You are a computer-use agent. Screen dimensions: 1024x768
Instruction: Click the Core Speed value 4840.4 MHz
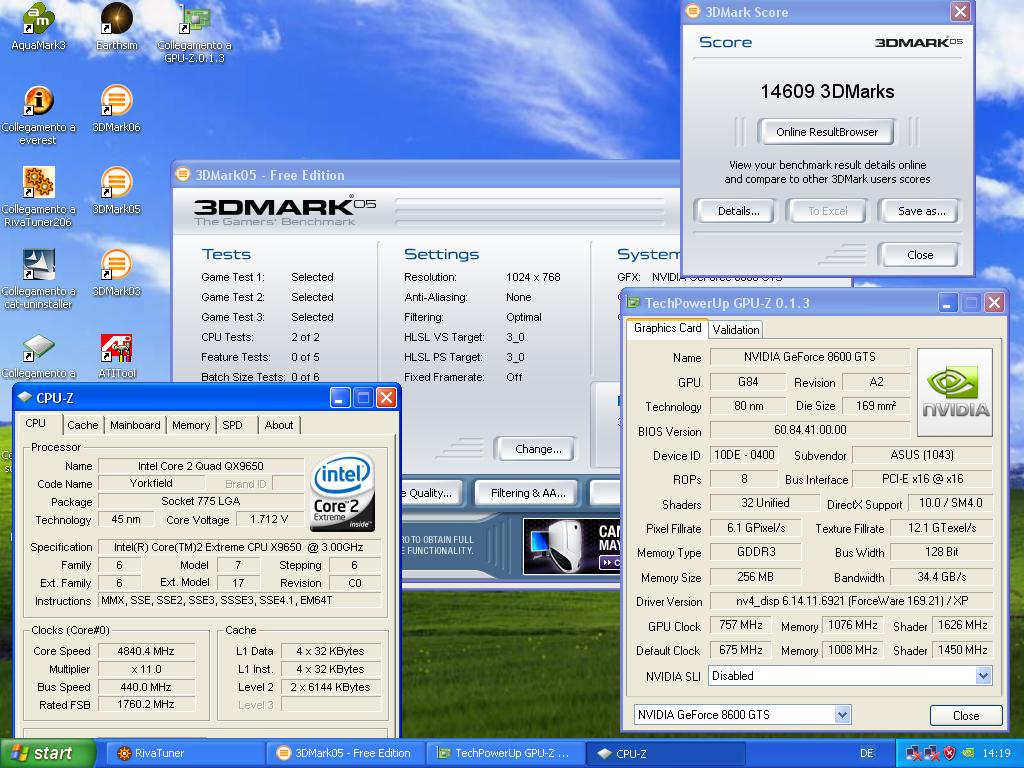coord(146,651)
